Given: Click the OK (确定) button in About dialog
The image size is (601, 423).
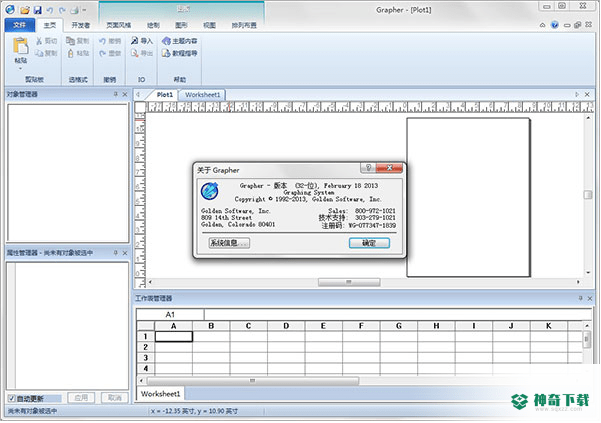Looking at the screenshot, I should pyautogui.click(x=369, y=243).
